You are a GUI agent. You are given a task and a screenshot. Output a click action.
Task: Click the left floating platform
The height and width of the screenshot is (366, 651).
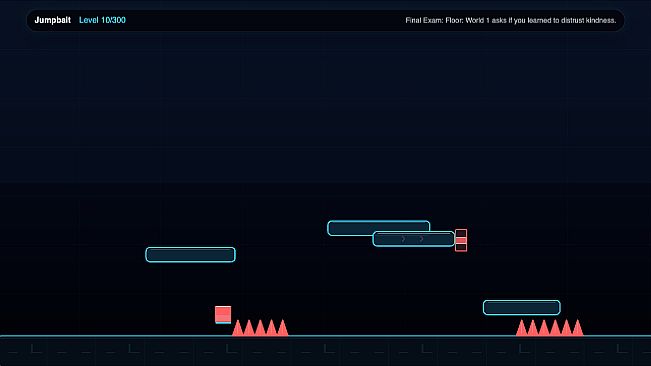pos(191,254)
